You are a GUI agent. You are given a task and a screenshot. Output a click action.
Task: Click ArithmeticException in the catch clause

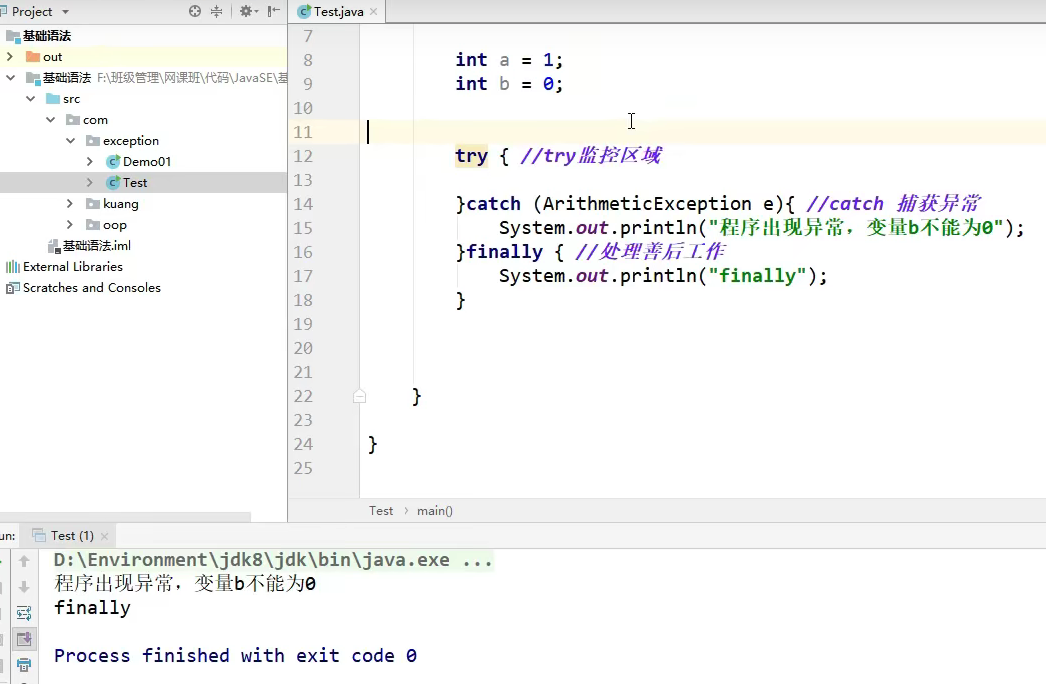pos(646,204)
